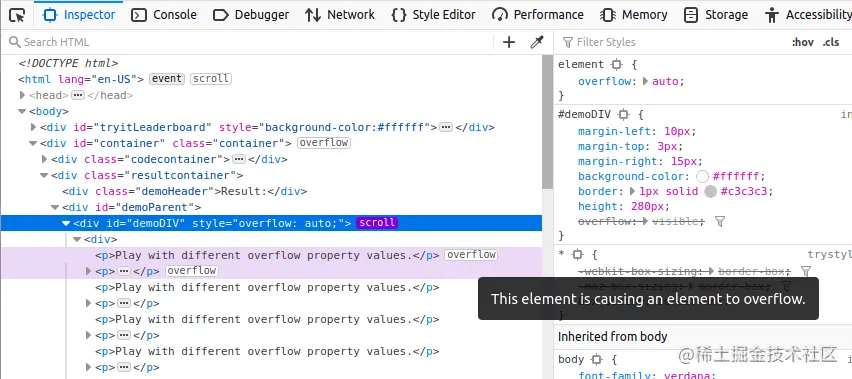
Task: Click the ellipsis badge of the codecontainer div
Action: tap(239, 159)
